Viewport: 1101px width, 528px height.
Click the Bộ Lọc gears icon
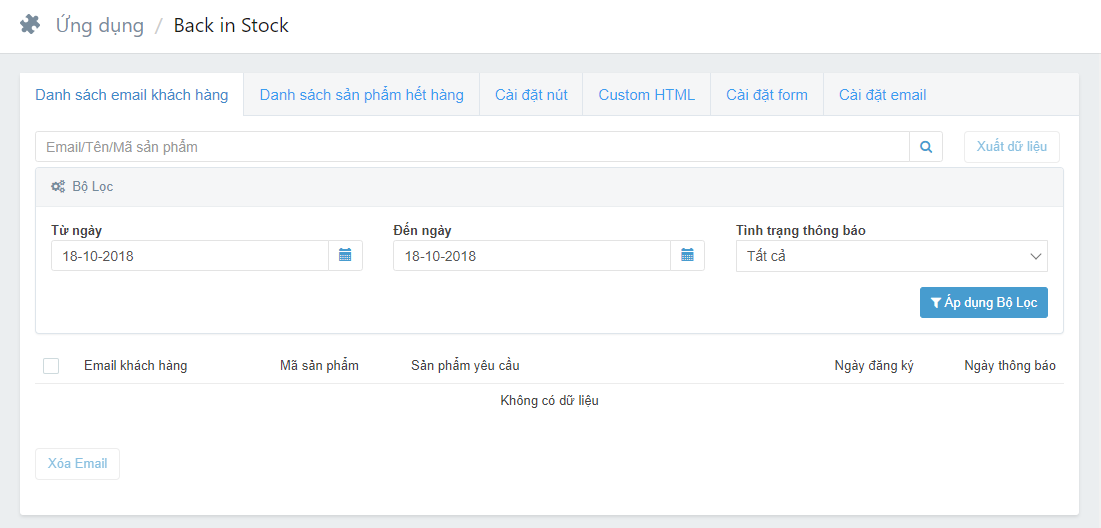pos(58,187)
